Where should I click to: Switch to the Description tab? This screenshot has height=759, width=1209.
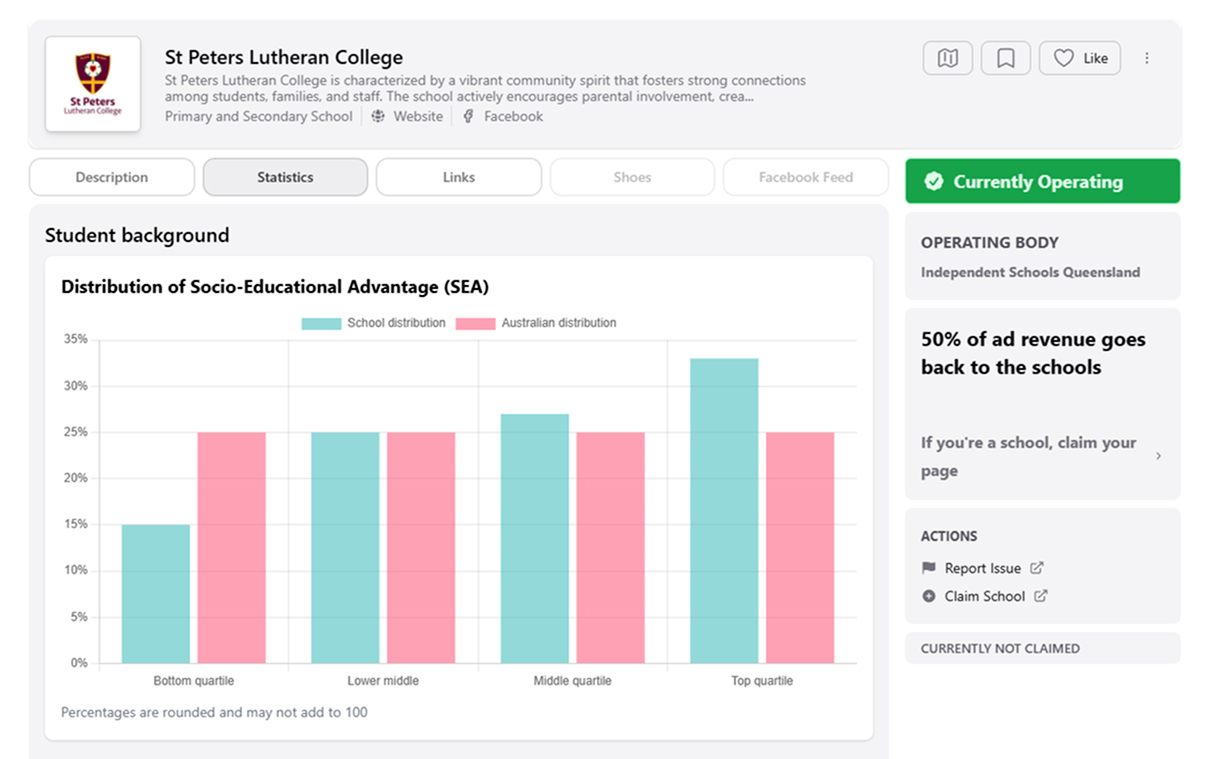tap(111, 176)
